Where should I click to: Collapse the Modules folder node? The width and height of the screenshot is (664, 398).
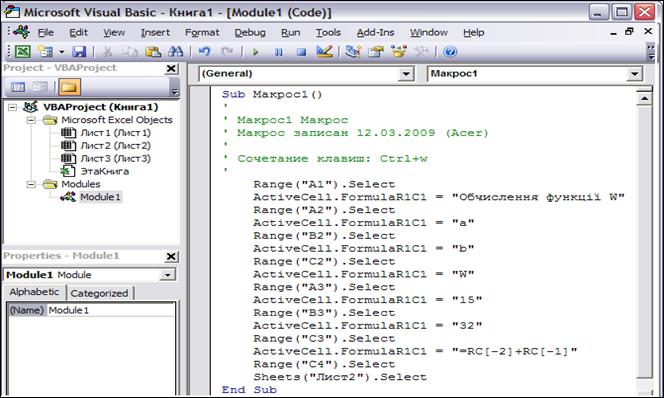[31, 184]
